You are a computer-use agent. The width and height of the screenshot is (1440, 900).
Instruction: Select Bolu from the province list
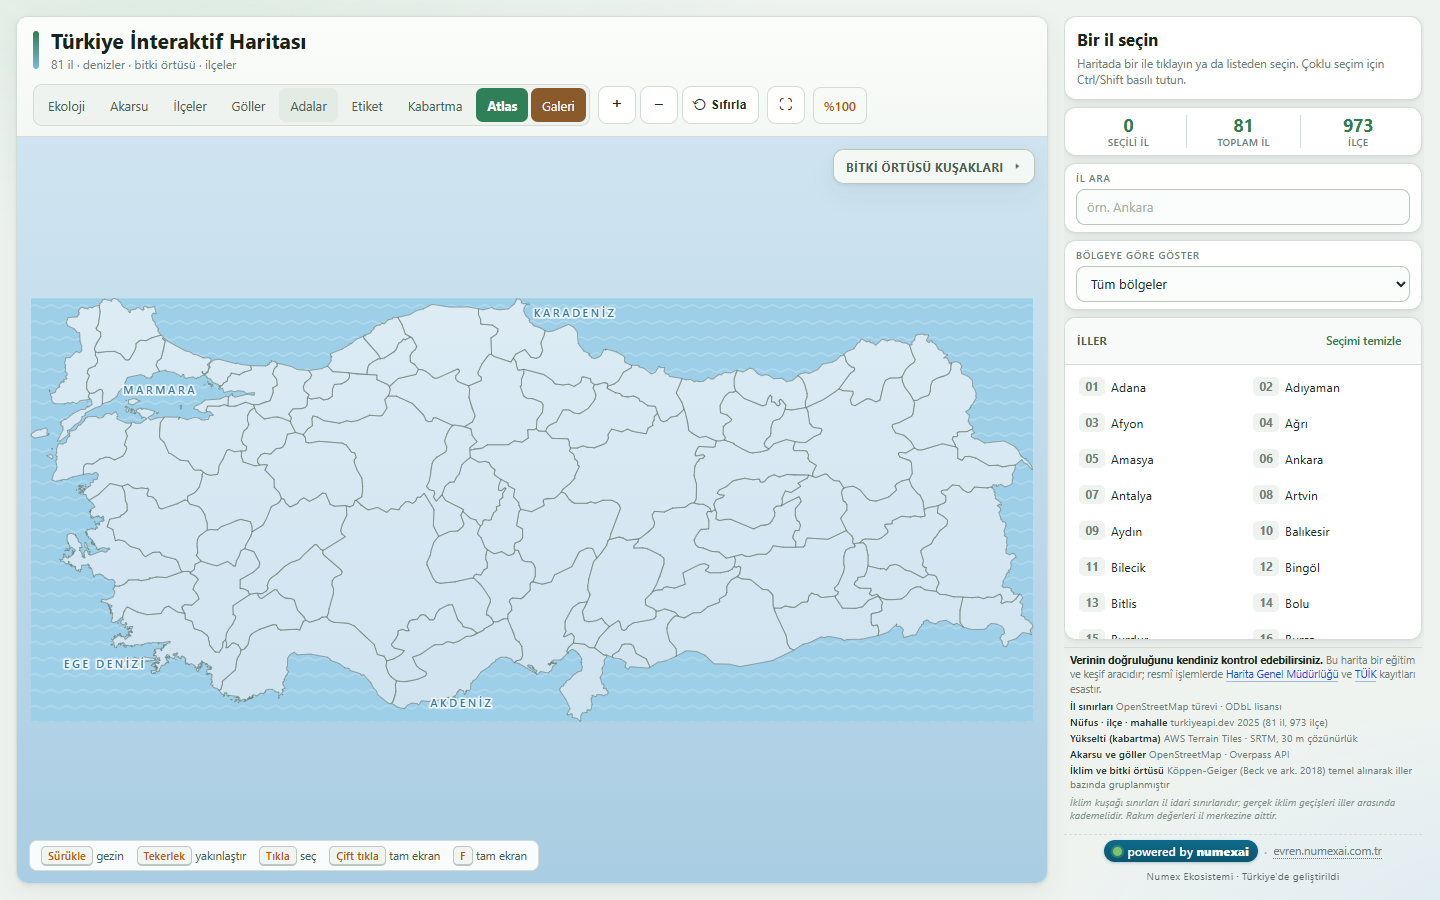point(1330,603)
